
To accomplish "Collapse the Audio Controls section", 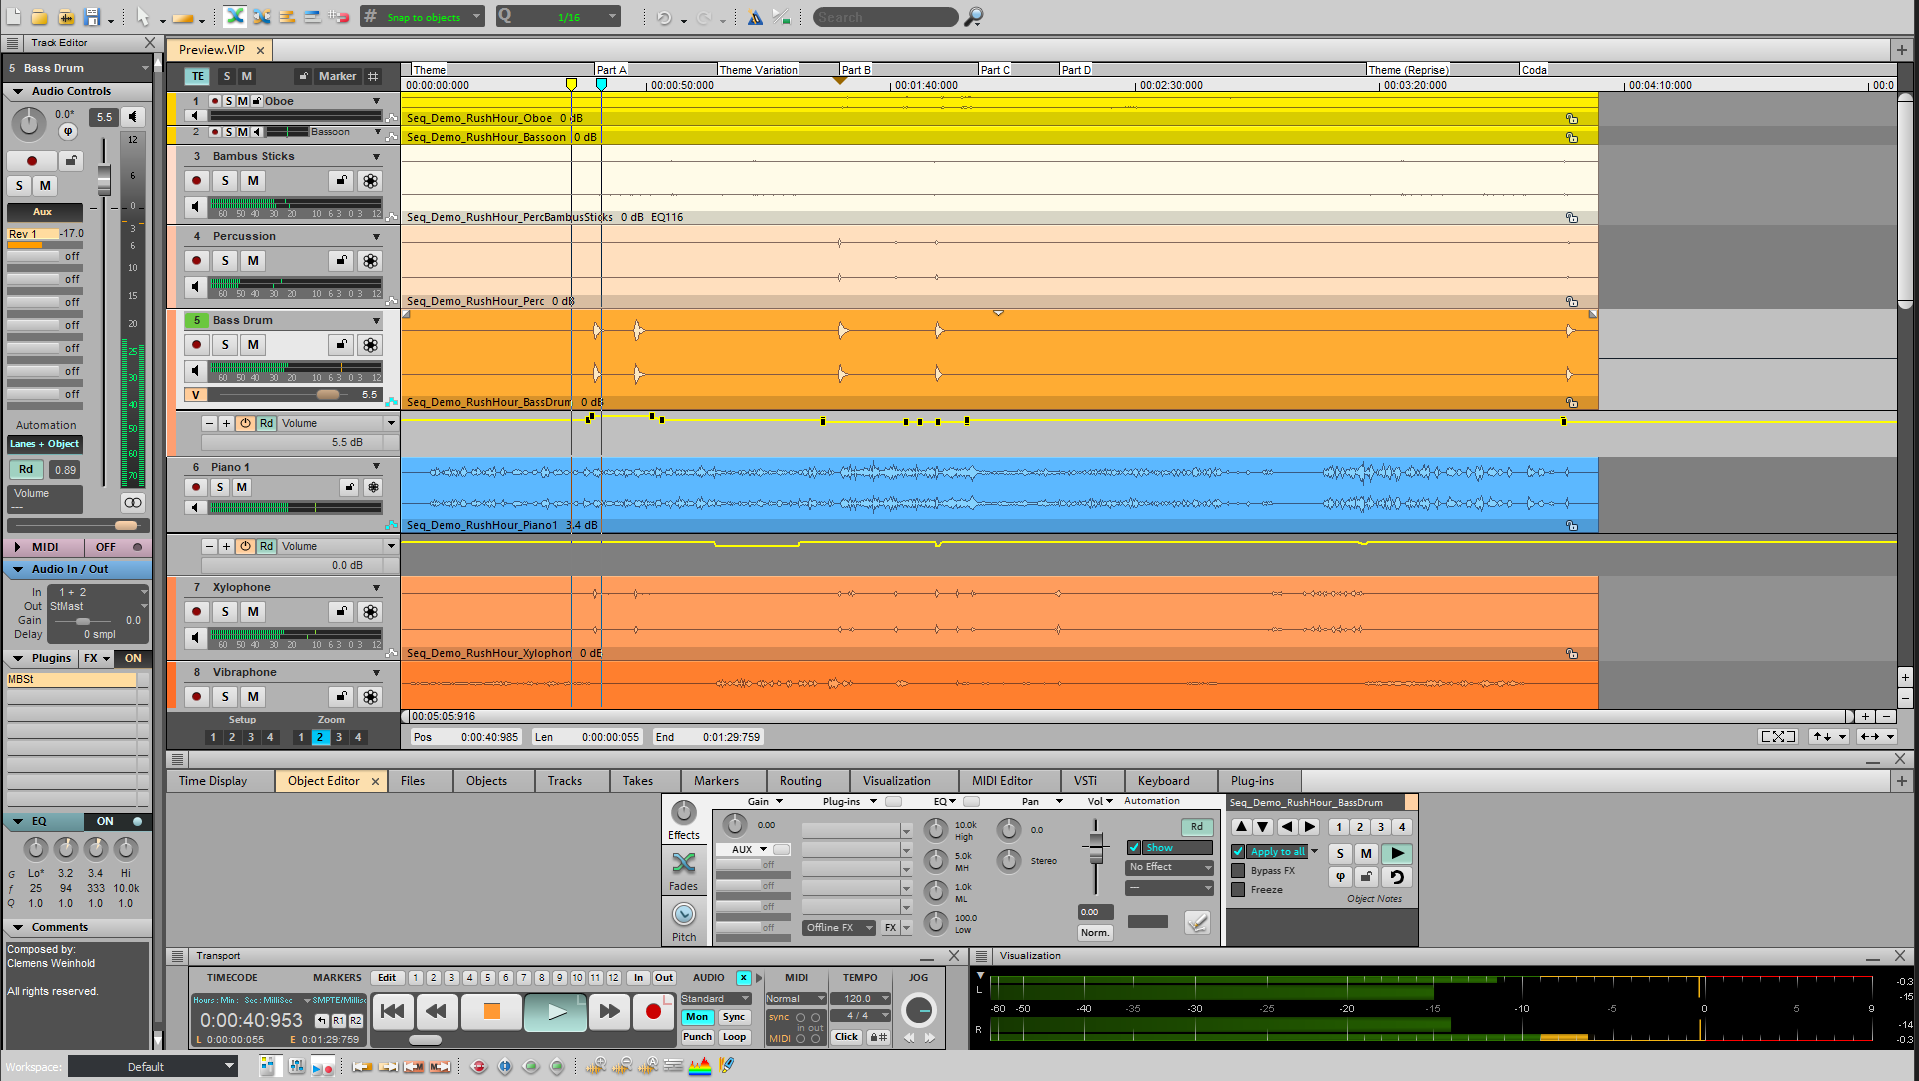I will click(18, 91).
